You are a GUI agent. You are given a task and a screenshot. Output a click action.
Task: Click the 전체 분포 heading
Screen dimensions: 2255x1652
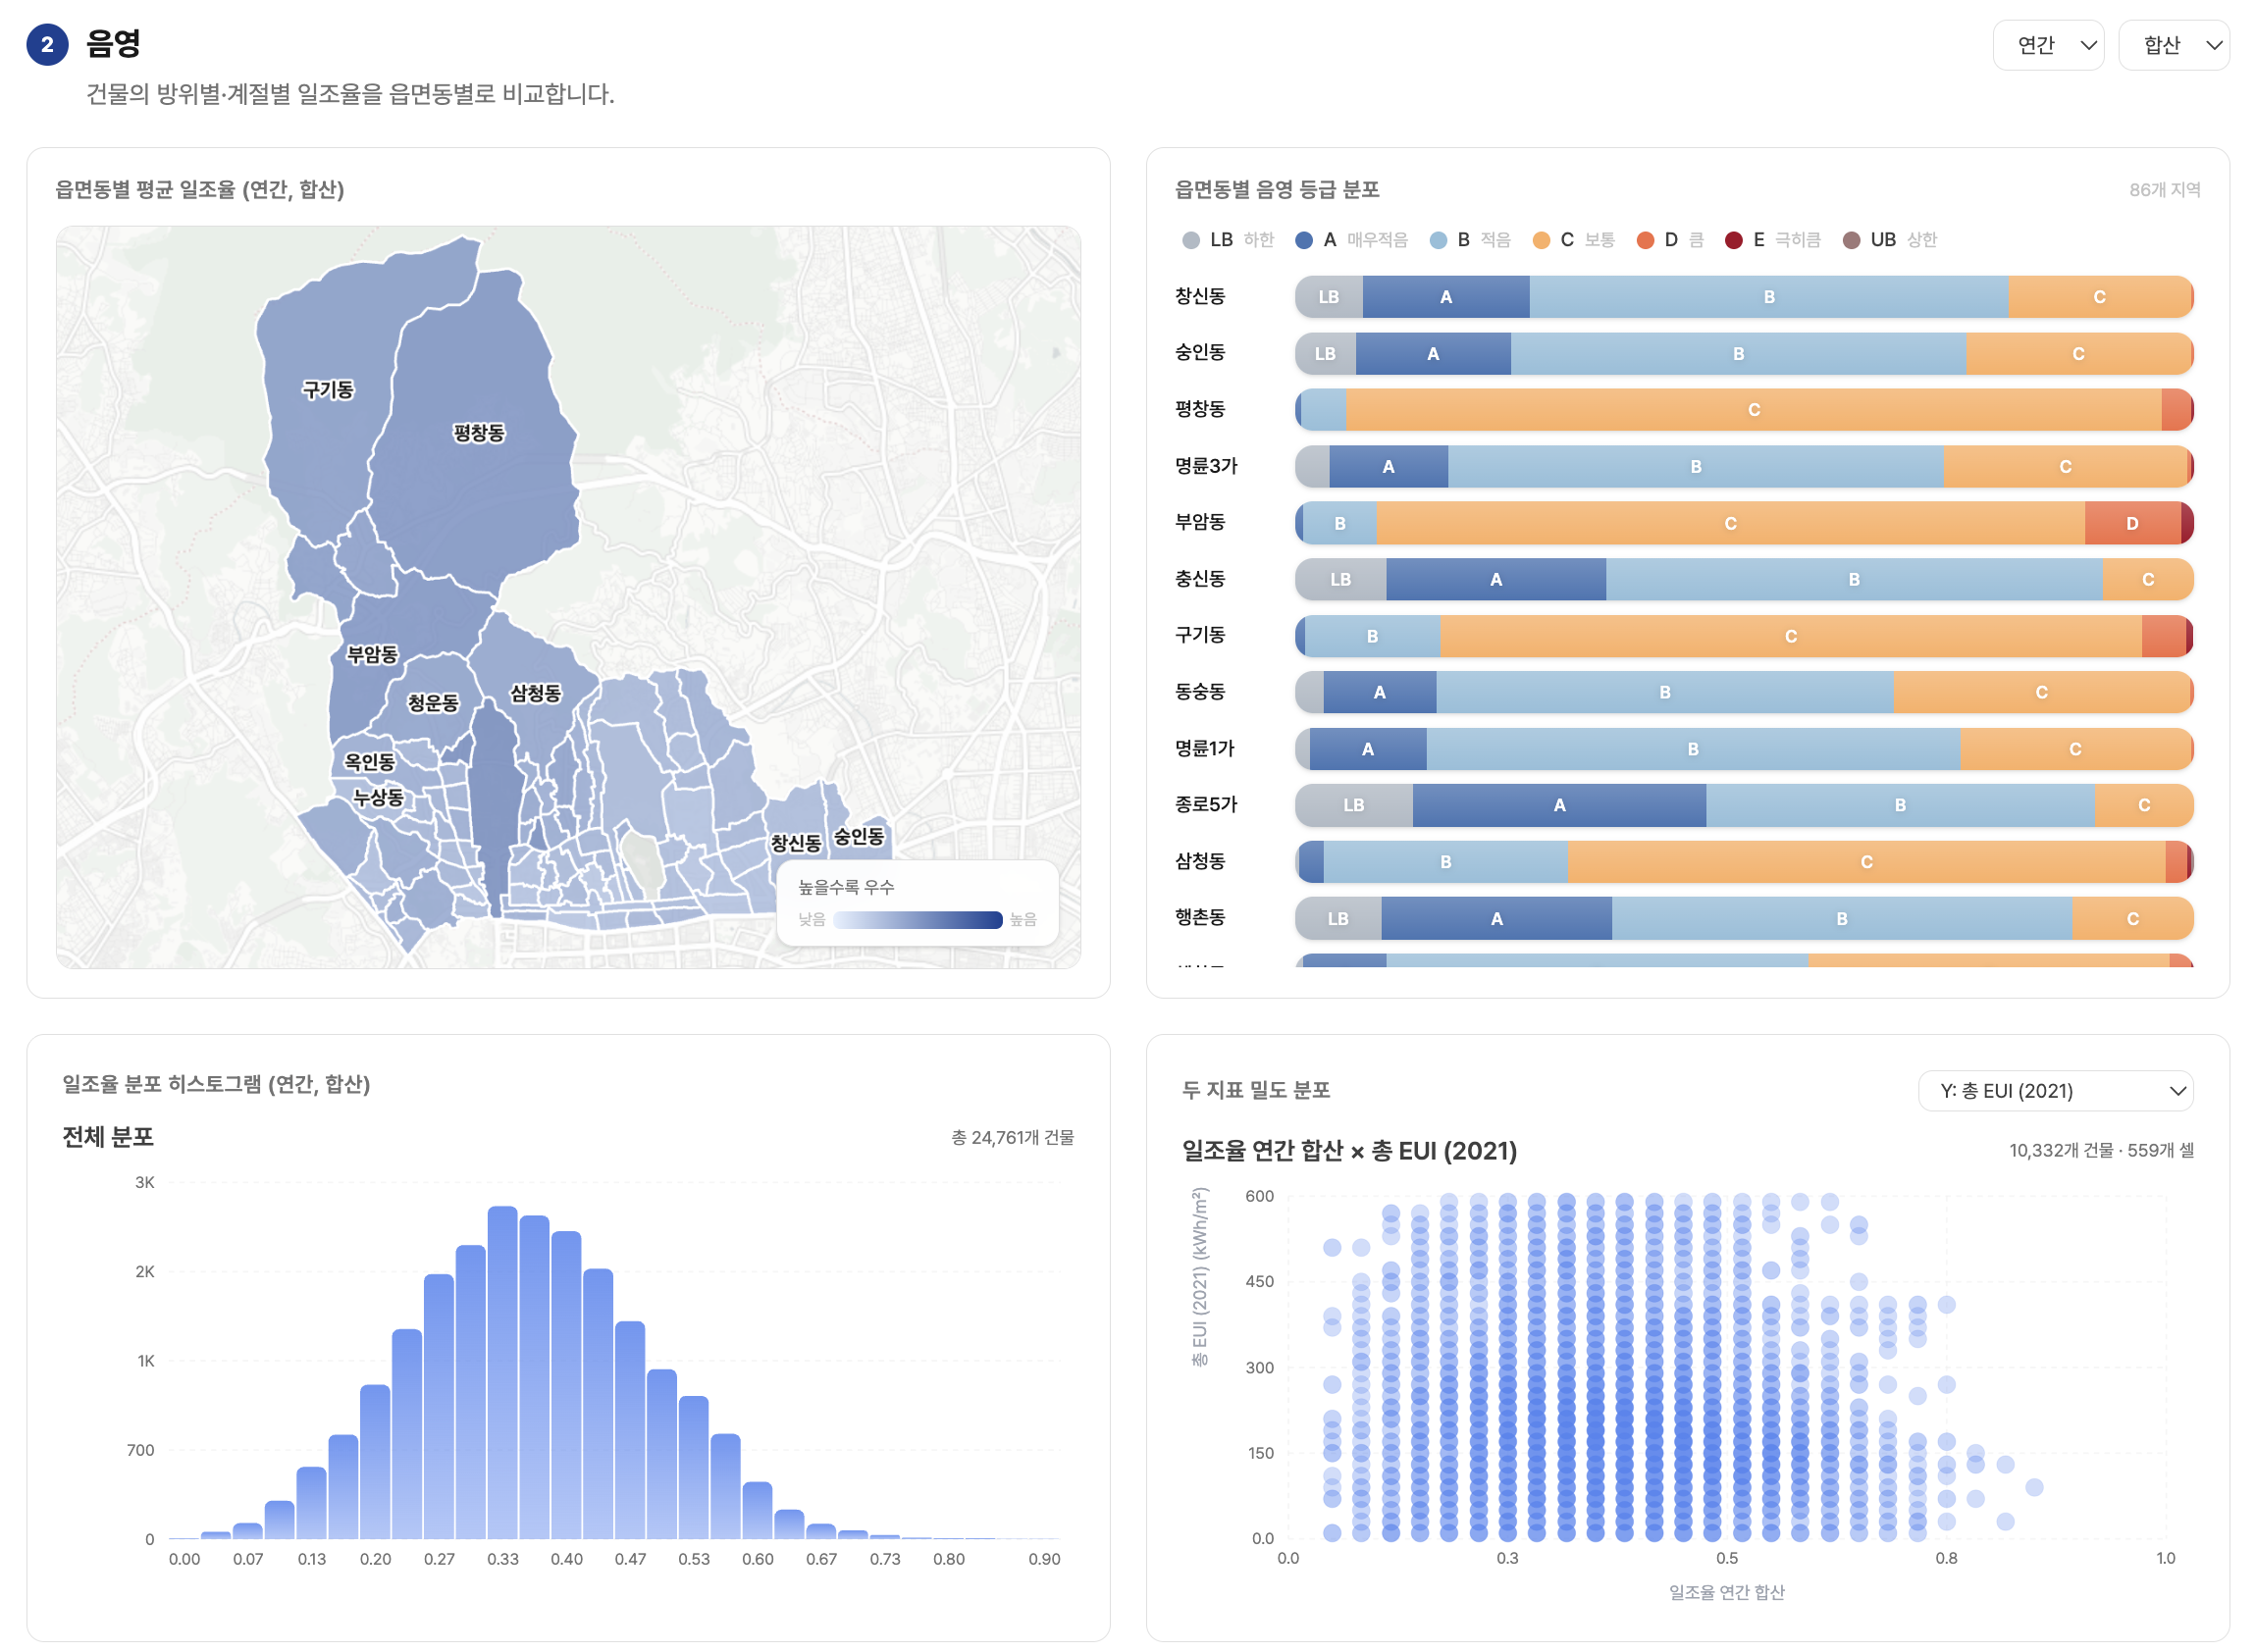click(x=108, y=1137)
